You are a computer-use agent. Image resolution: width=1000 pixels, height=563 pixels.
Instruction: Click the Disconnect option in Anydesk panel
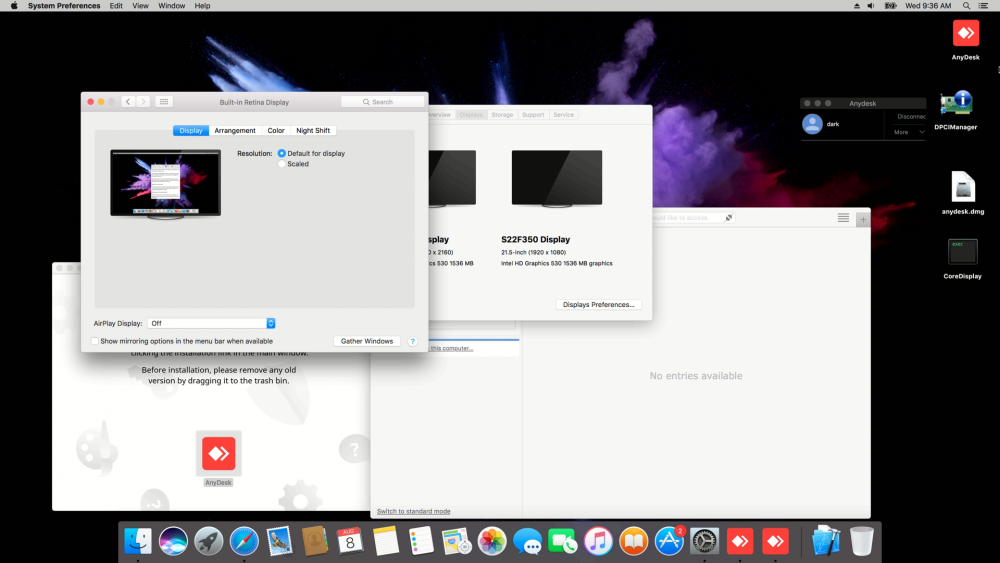(911, 117)
